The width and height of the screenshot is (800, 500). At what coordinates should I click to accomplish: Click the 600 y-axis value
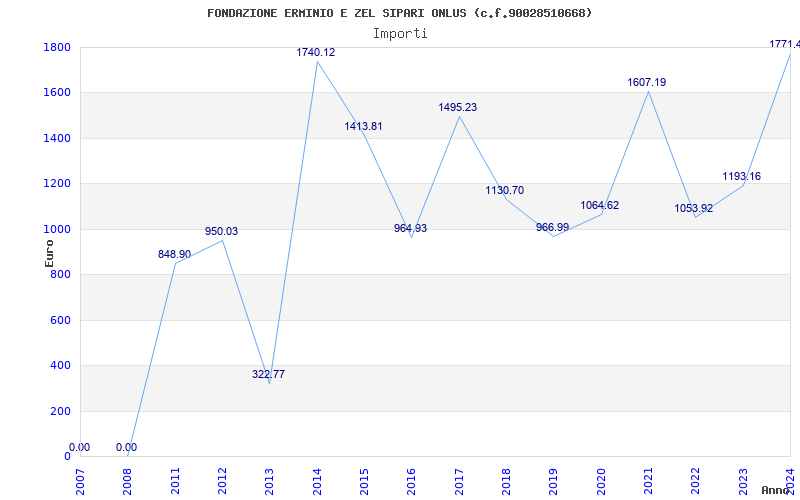[x=60, y=320]
